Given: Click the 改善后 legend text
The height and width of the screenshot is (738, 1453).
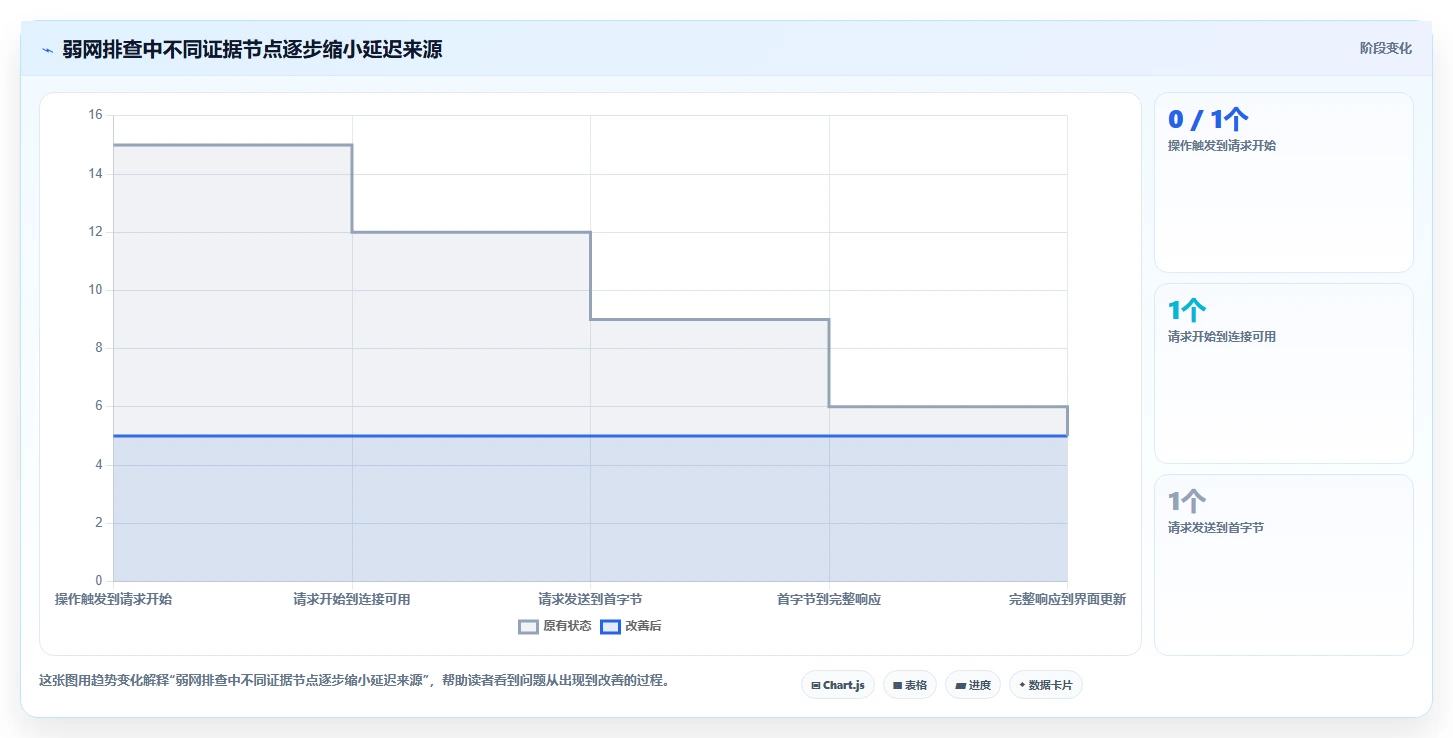Looking at the screenshot, I should click(643, 627).
